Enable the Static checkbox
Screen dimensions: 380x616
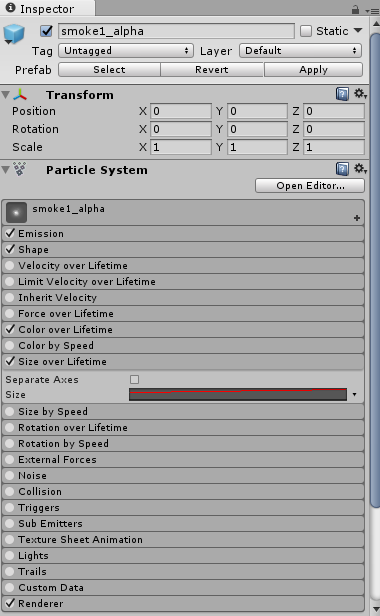point(306,31)
